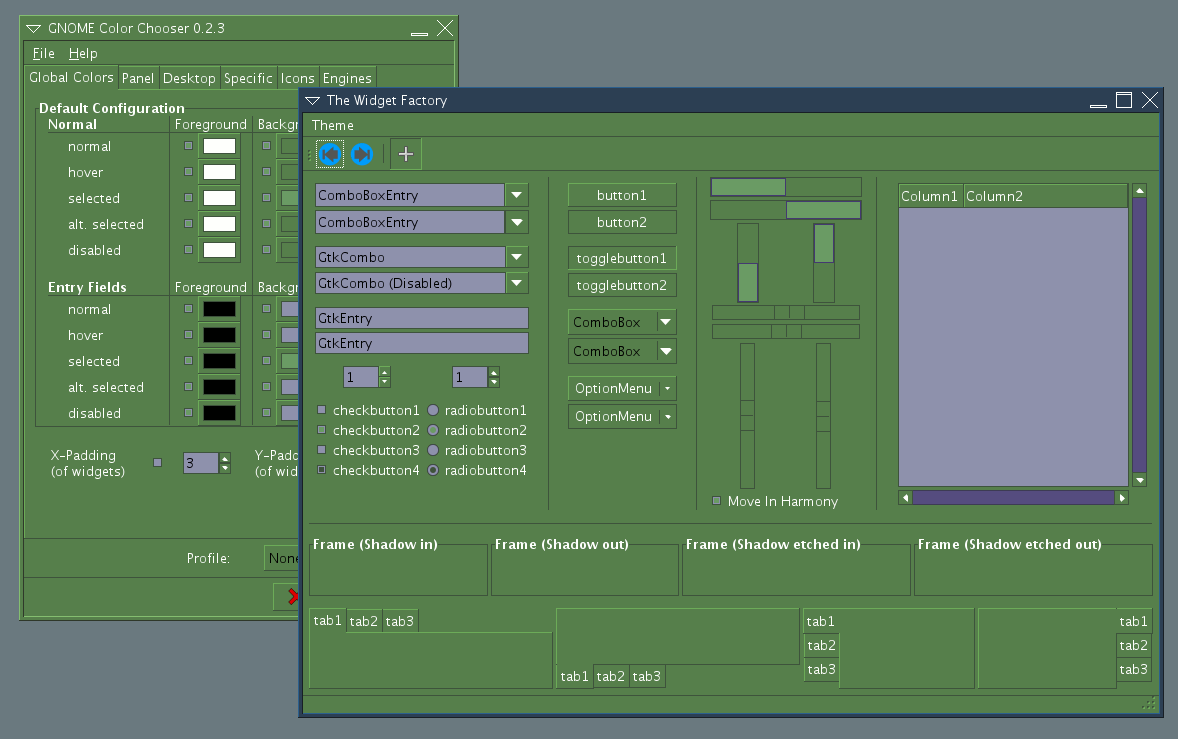Enable X-Padding override checkbox
1178x739 pixels.
tap(158, 463)
